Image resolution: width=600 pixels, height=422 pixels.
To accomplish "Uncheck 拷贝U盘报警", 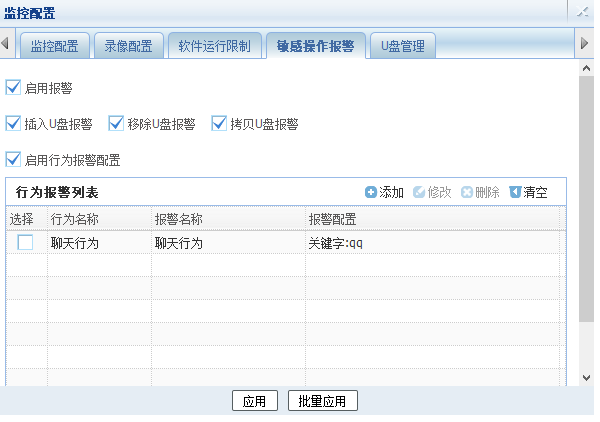I will tap(219, 124).
